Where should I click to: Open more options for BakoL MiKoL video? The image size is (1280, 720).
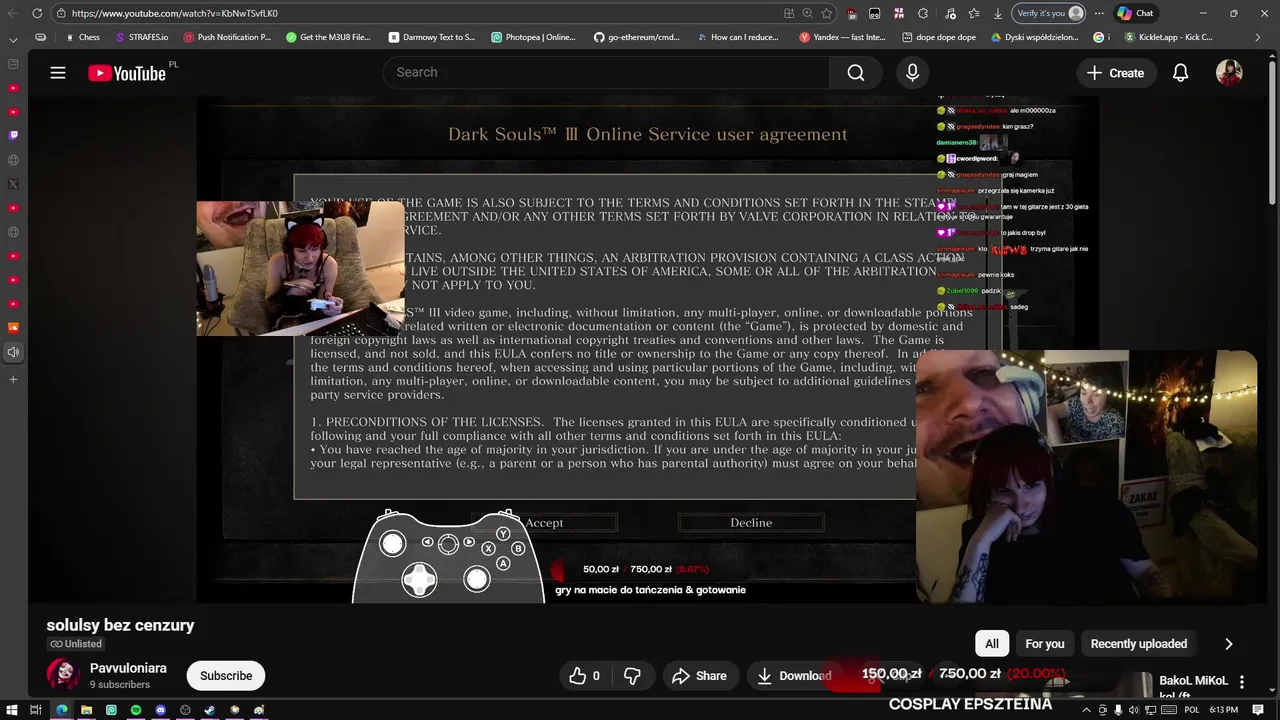1242,682
